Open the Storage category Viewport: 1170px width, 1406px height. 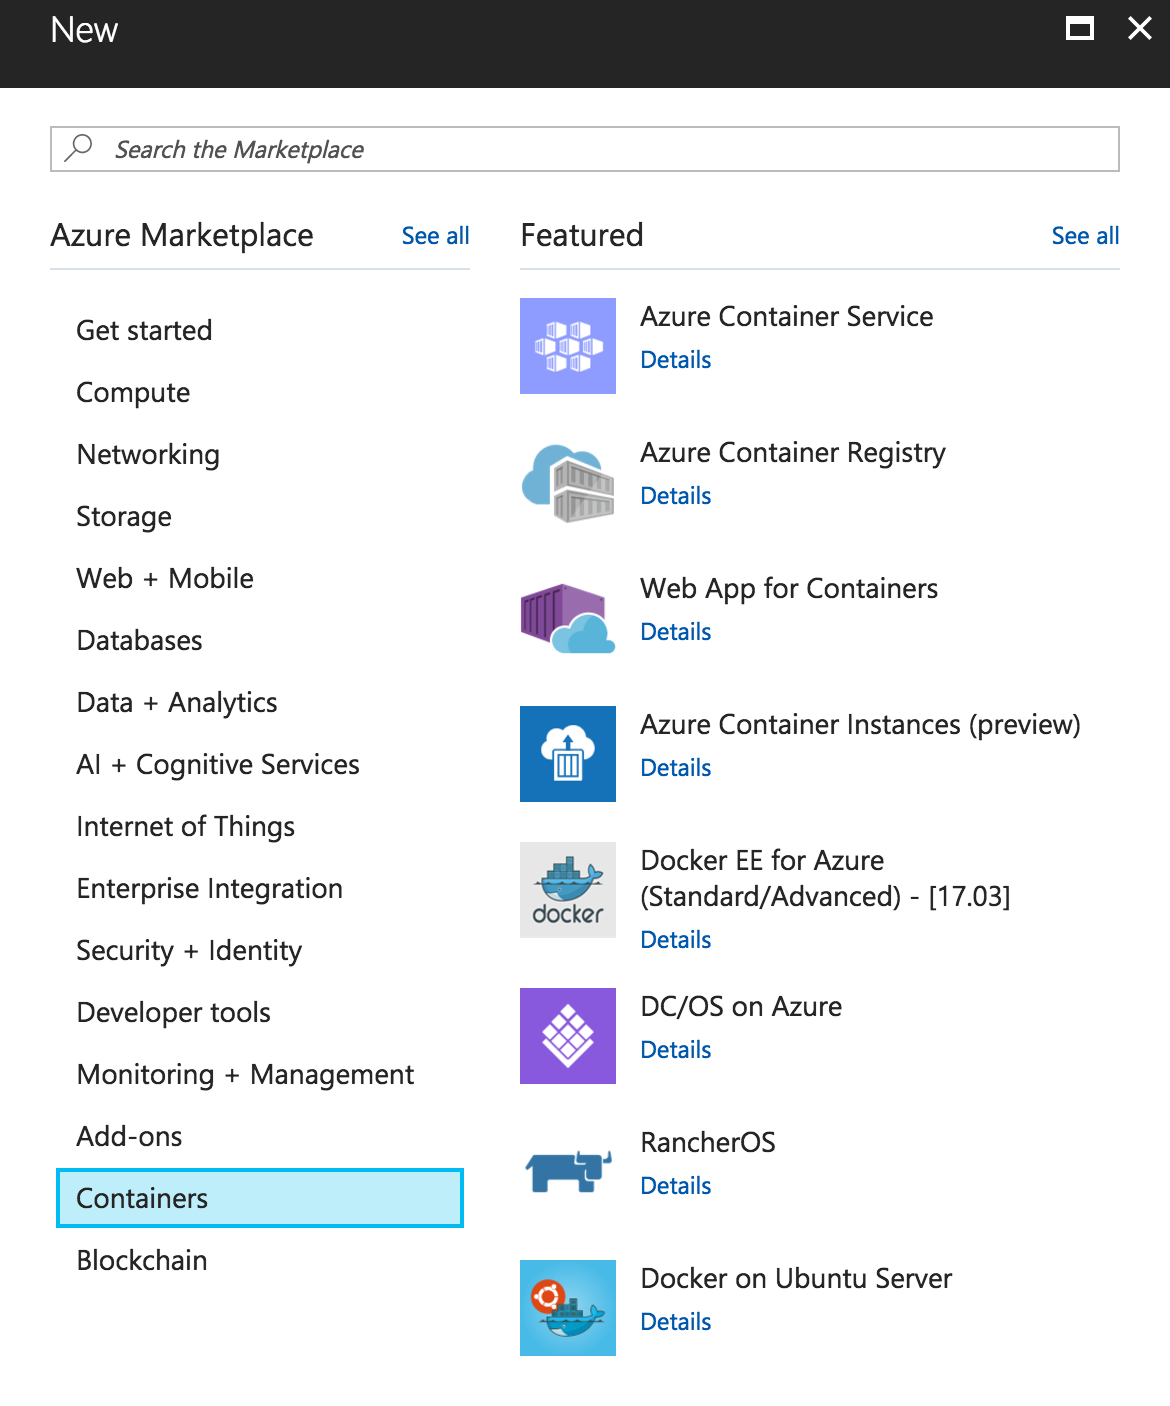tap(124, 516)
